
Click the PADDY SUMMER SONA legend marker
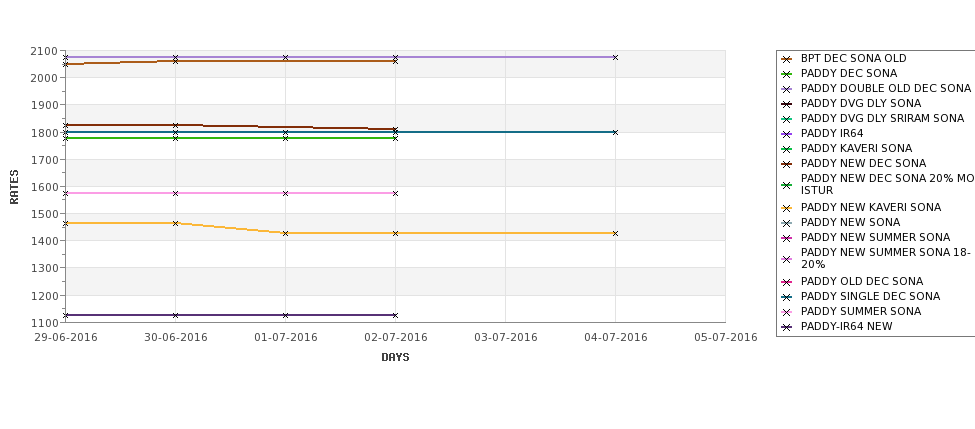pos(787,312)
